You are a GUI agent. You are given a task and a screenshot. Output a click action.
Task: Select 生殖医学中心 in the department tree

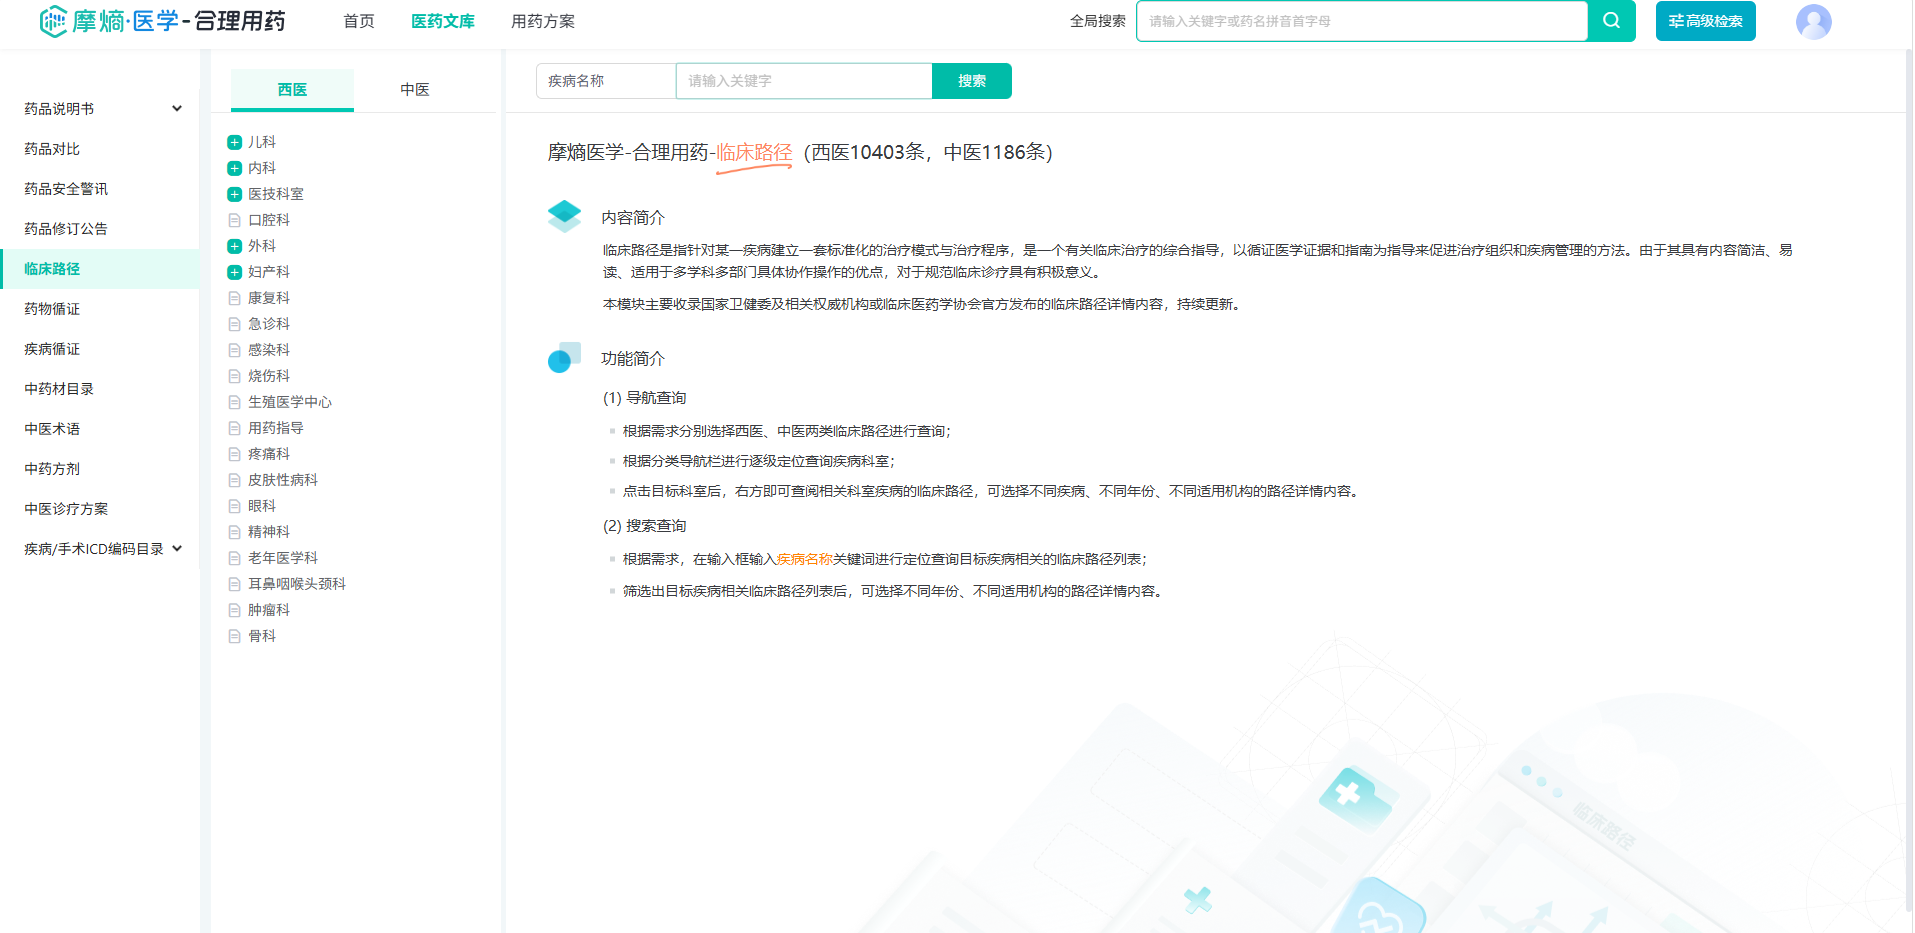coord(290,402)
